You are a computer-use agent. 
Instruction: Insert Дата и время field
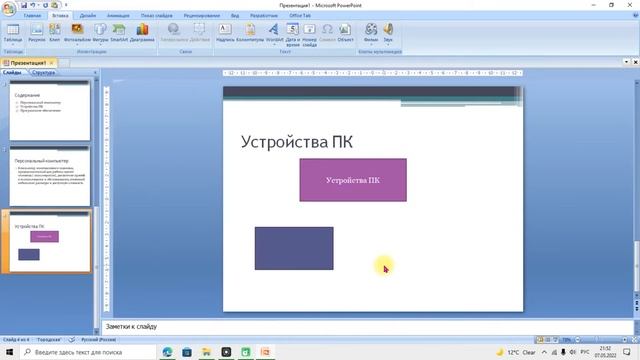293,35
